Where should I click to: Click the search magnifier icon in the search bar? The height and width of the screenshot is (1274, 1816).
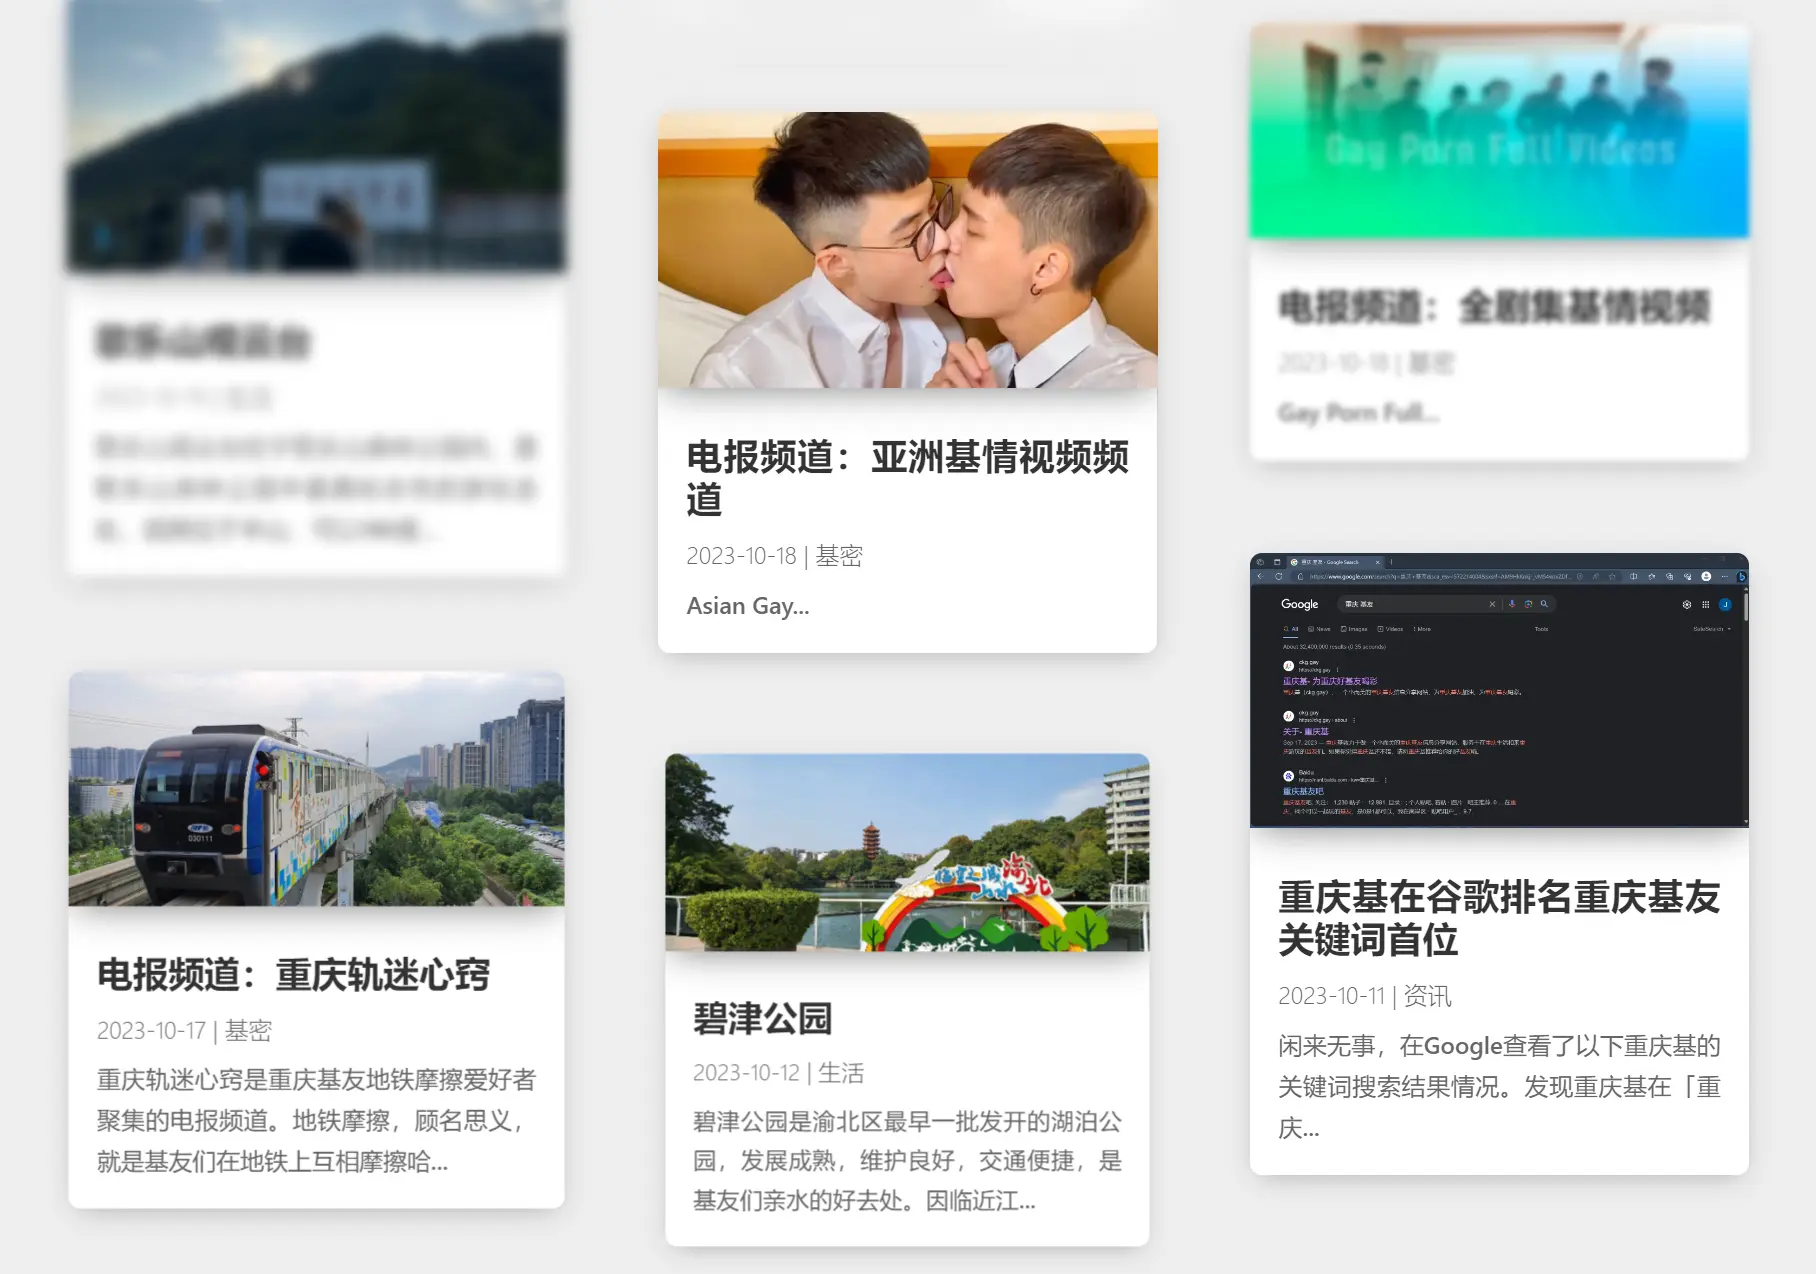(1544, 604)
